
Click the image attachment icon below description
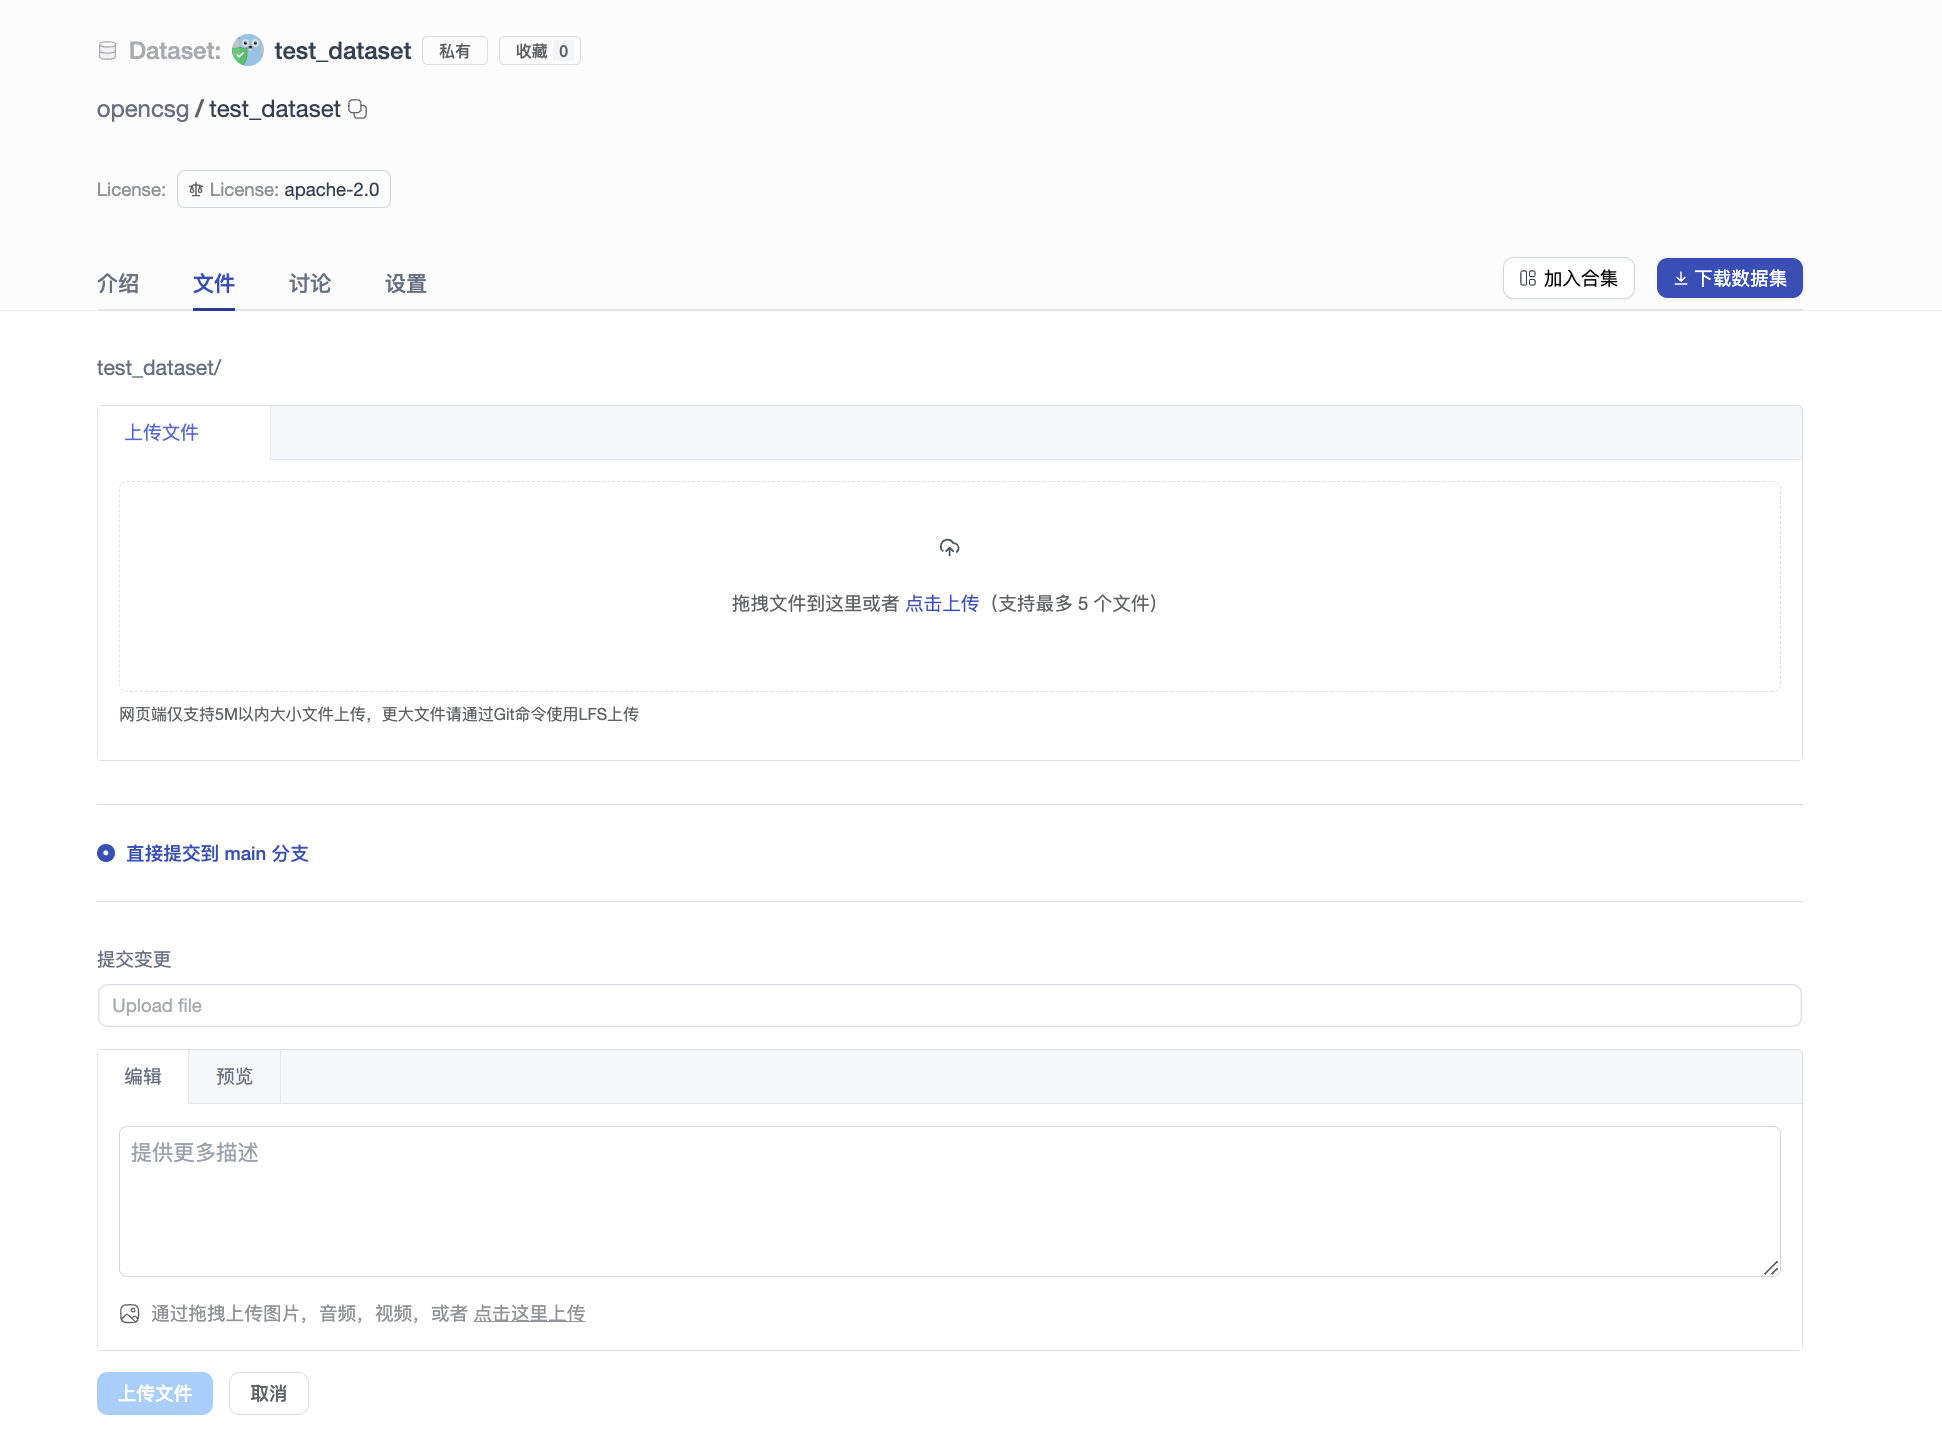point(129,1314)
